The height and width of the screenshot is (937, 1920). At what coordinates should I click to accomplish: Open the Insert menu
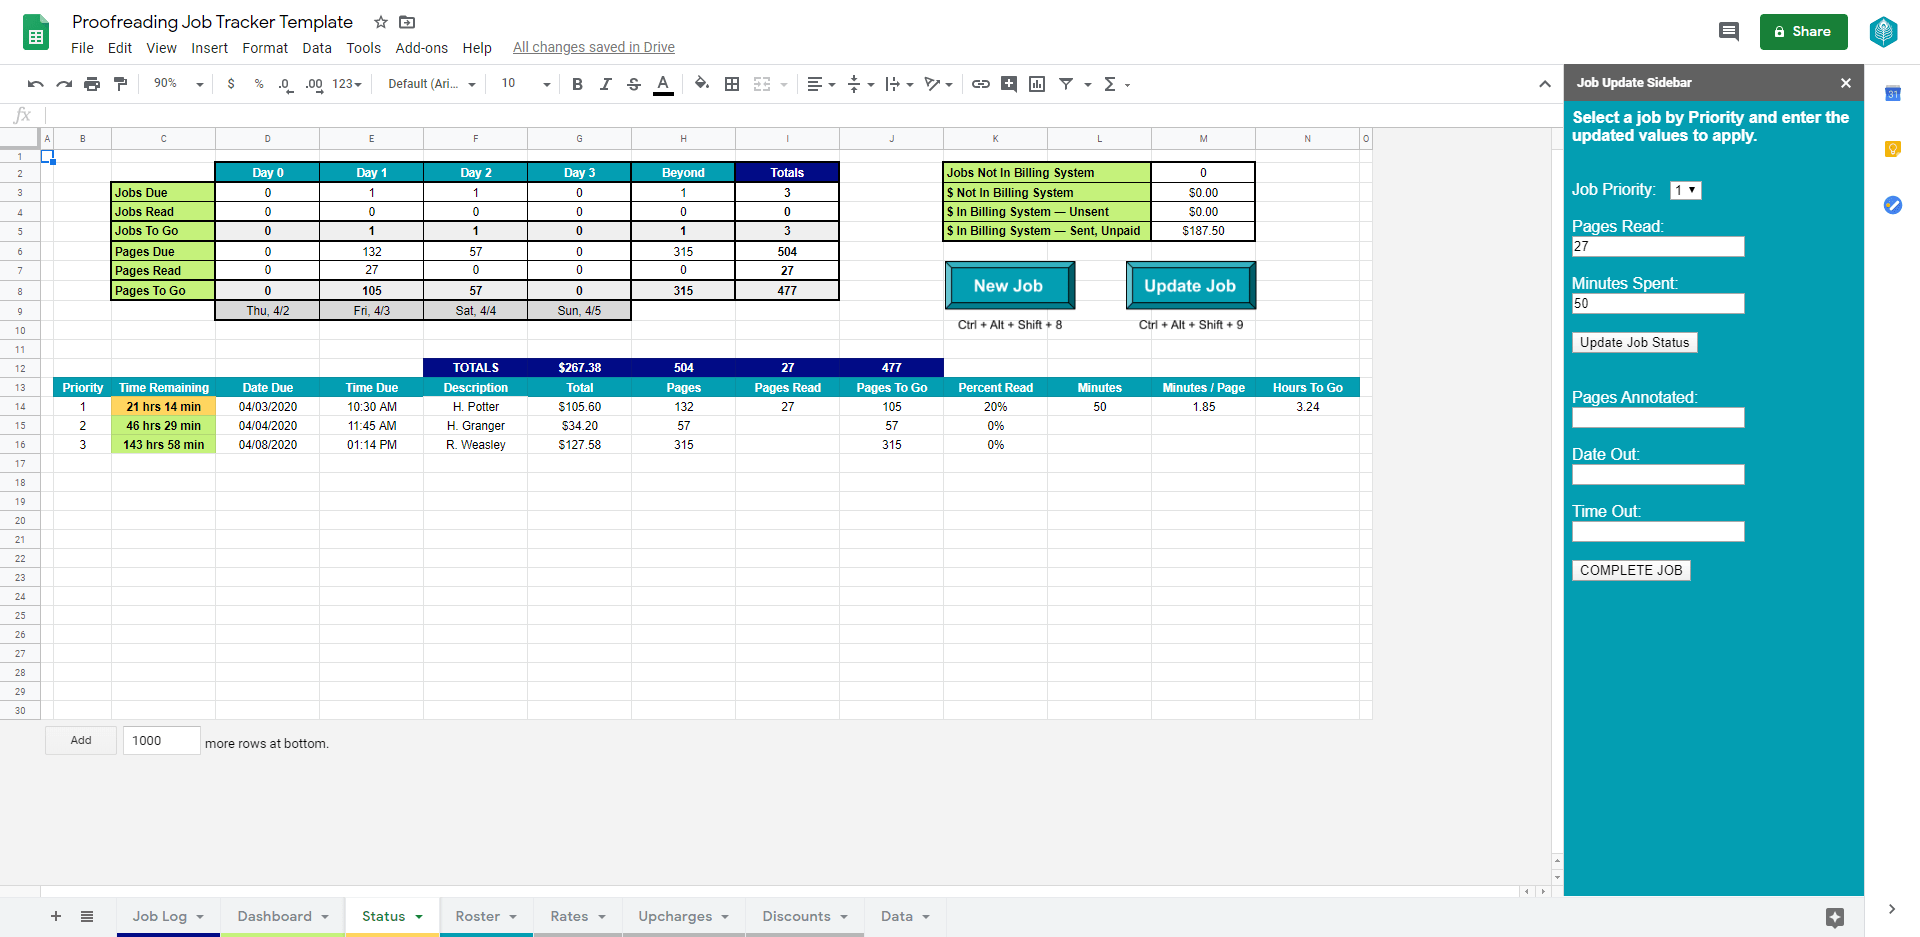(x=209, y=48)
